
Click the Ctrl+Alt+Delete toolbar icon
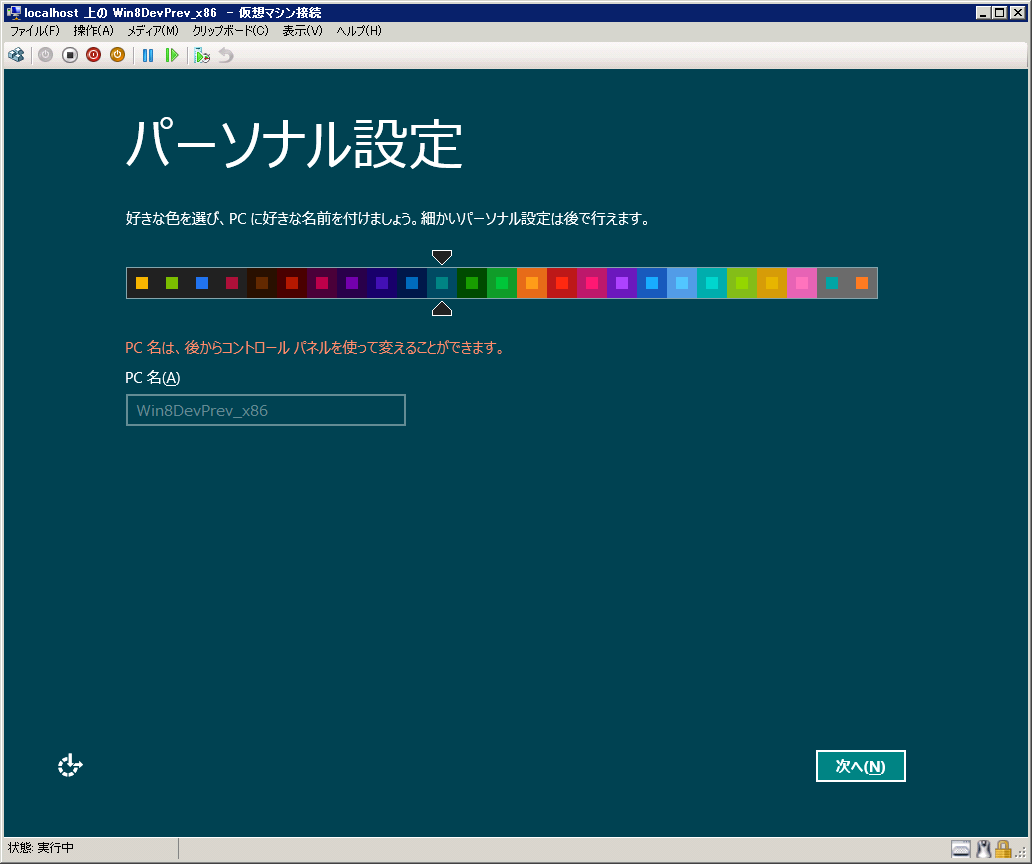pos(16,55)
